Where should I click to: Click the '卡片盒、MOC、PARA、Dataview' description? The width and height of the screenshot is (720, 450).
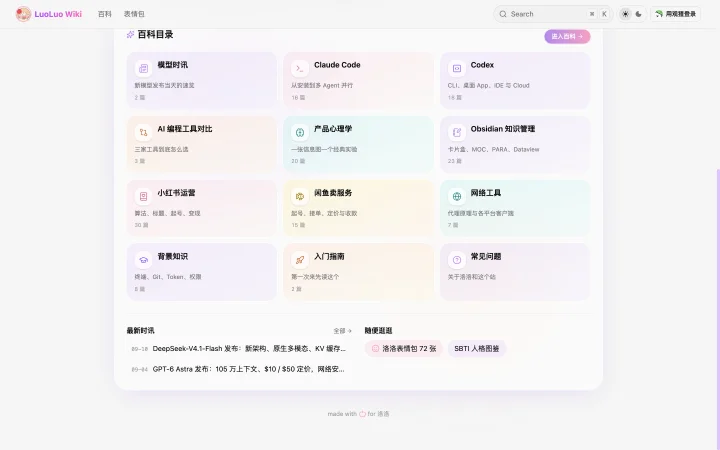pyautogui.click(x=494, y=149)
